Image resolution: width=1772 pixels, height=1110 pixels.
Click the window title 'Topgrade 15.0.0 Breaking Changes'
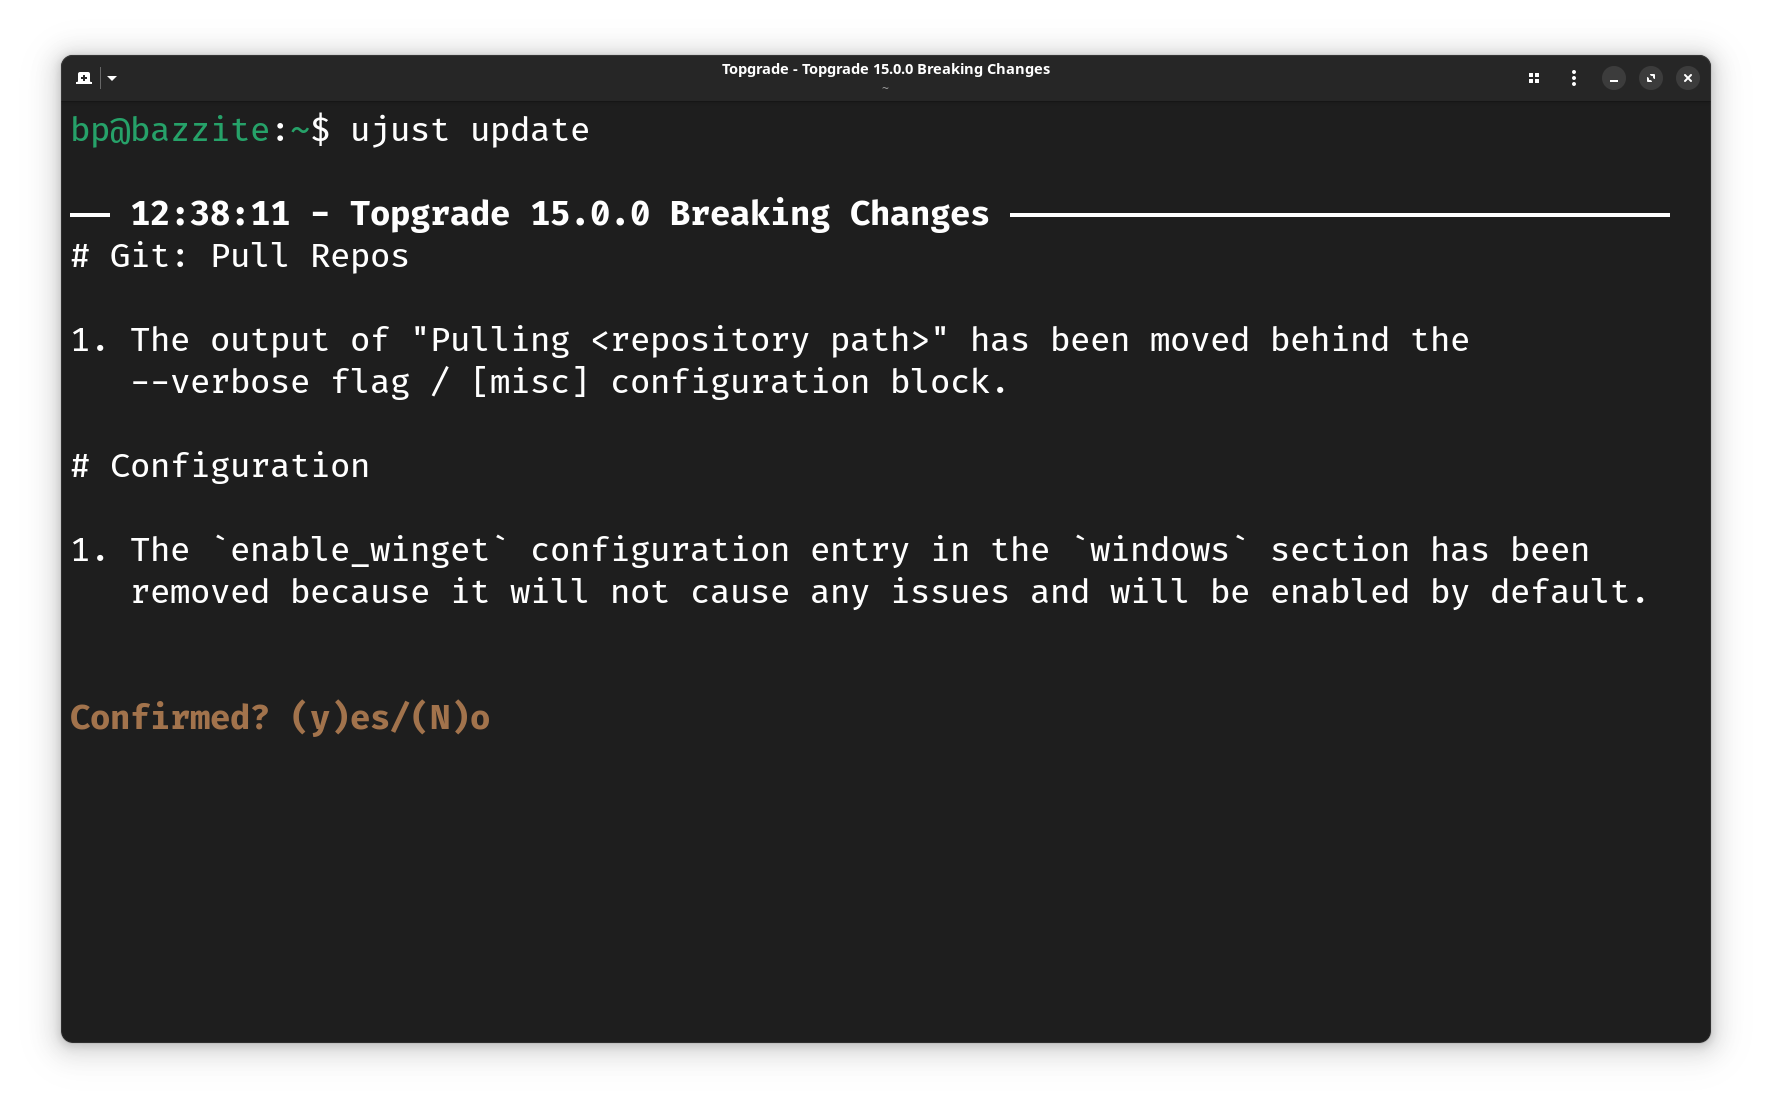[x=885, y=69]
